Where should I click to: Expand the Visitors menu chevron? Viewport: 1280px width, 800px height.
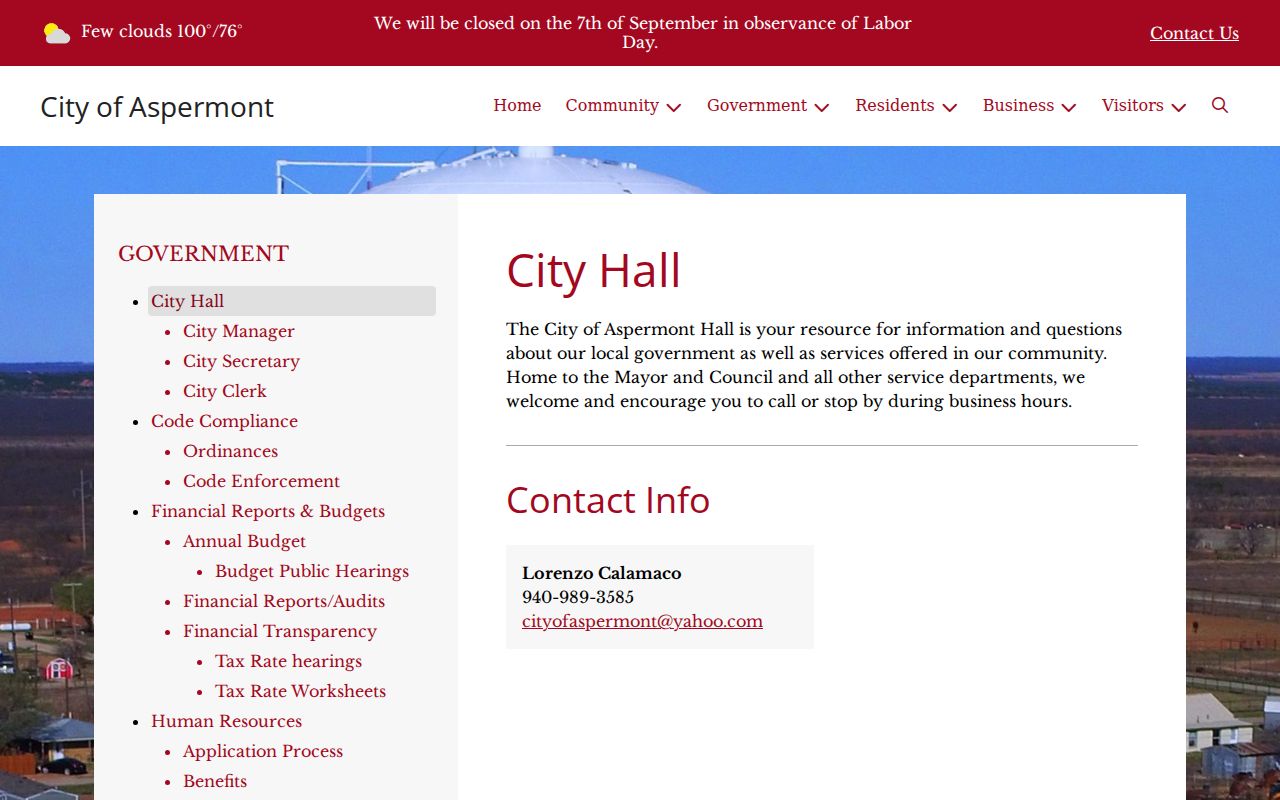pyautogui.click(x=1179, y=107)
